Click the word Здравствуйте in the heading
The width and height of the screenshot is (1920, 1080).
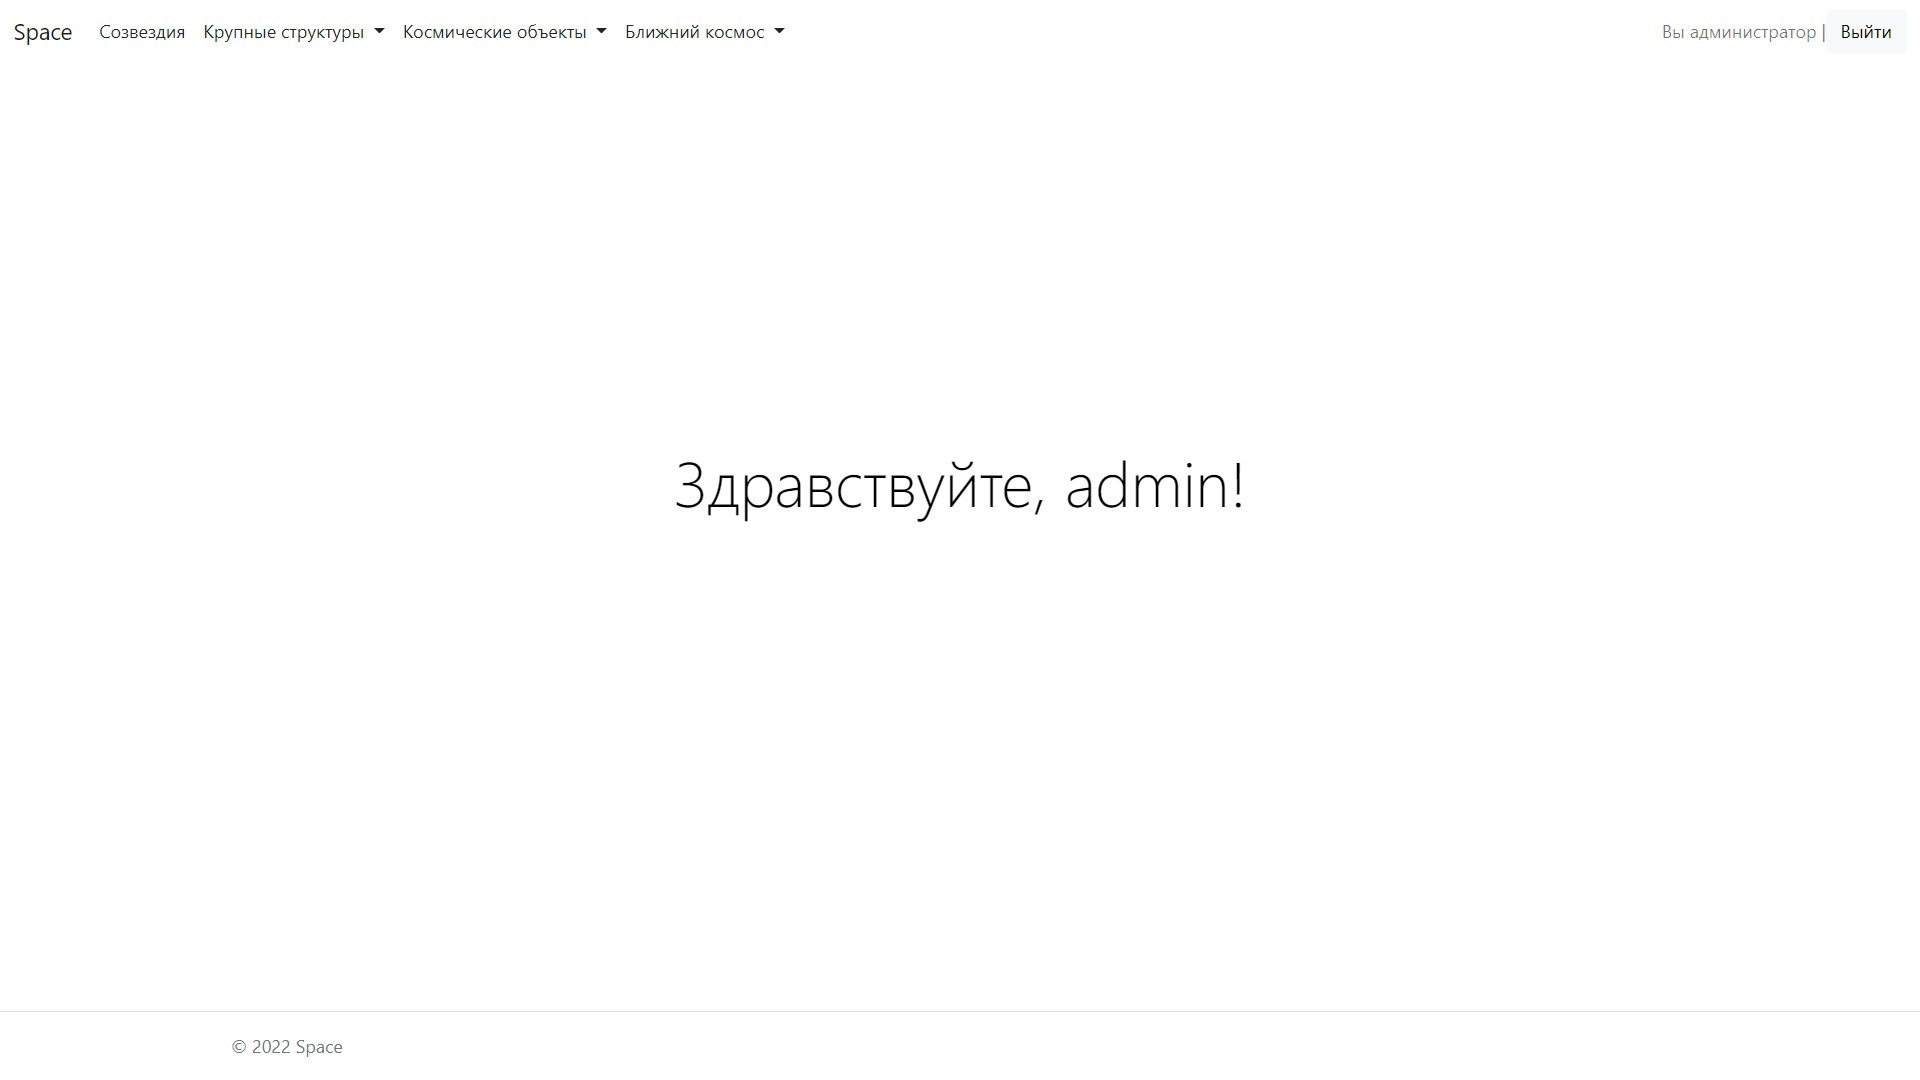pyautogui.click(x=853, y=486)
